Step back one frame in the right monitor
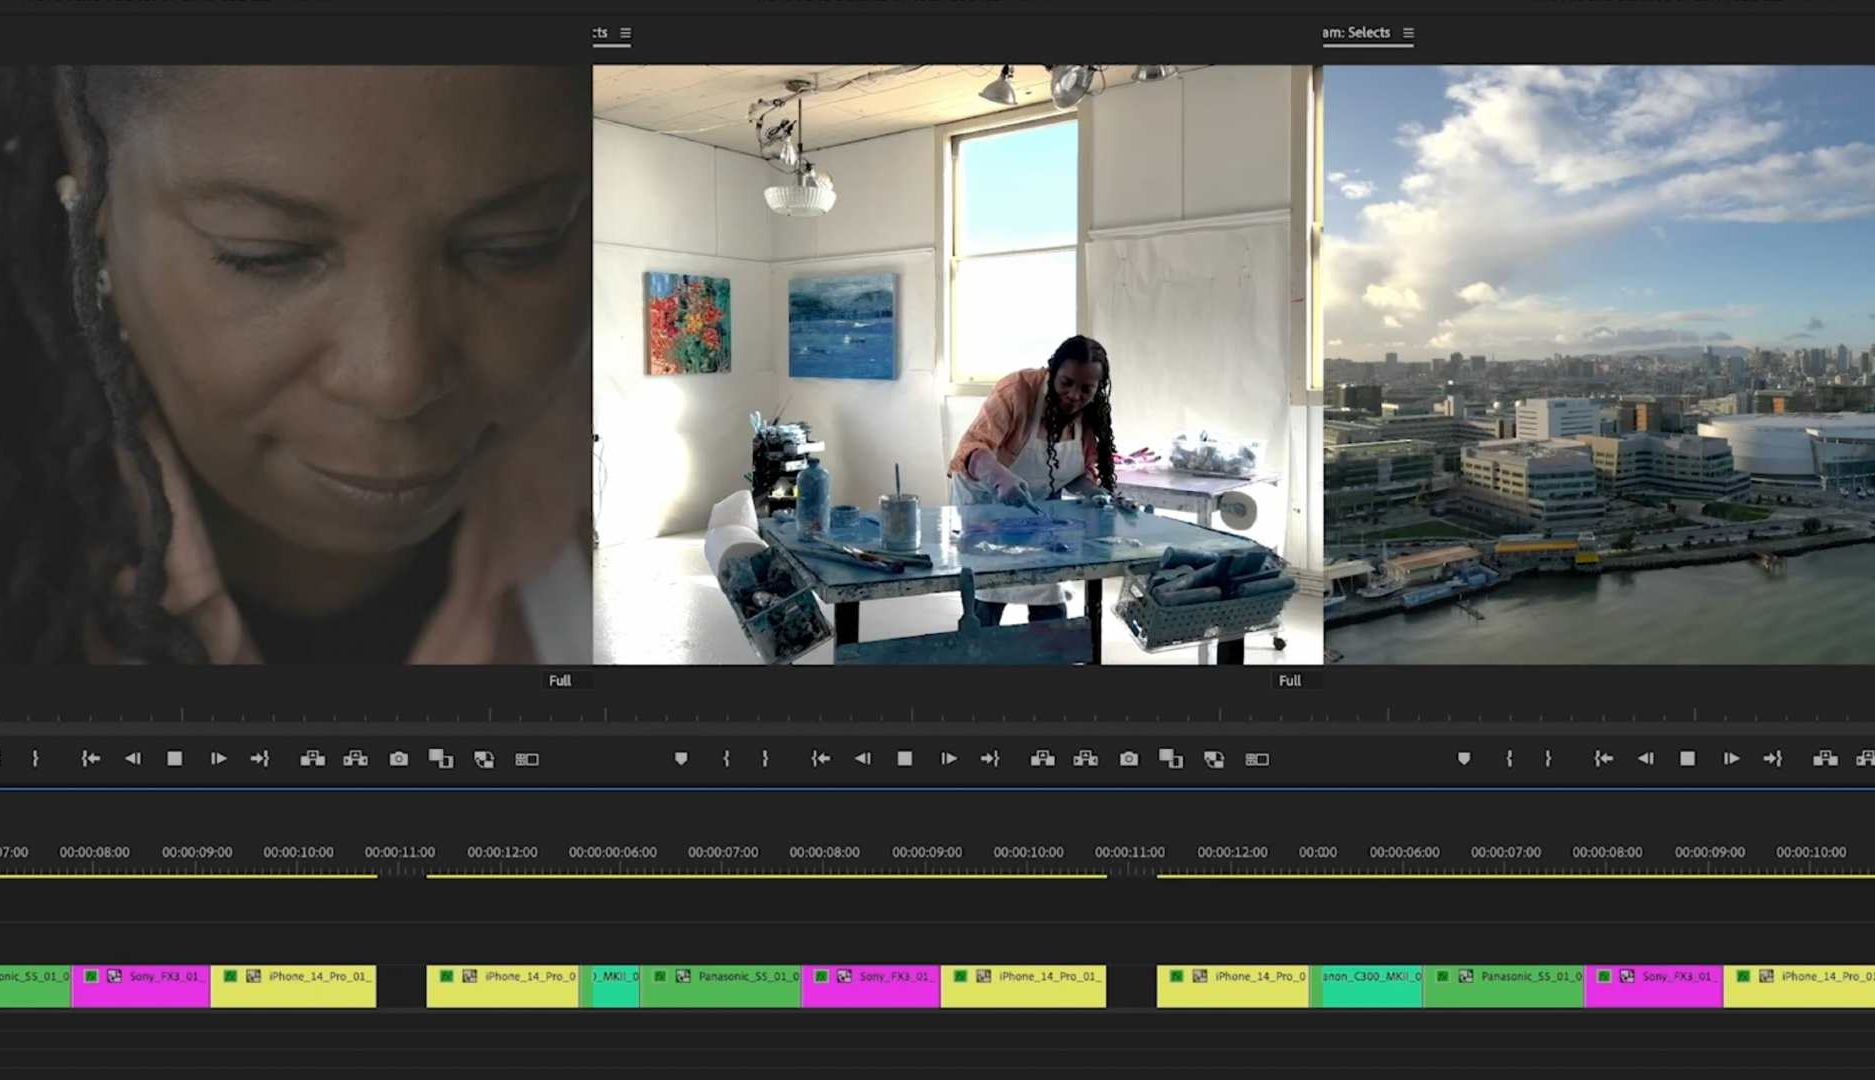 tap(1646, 759)
